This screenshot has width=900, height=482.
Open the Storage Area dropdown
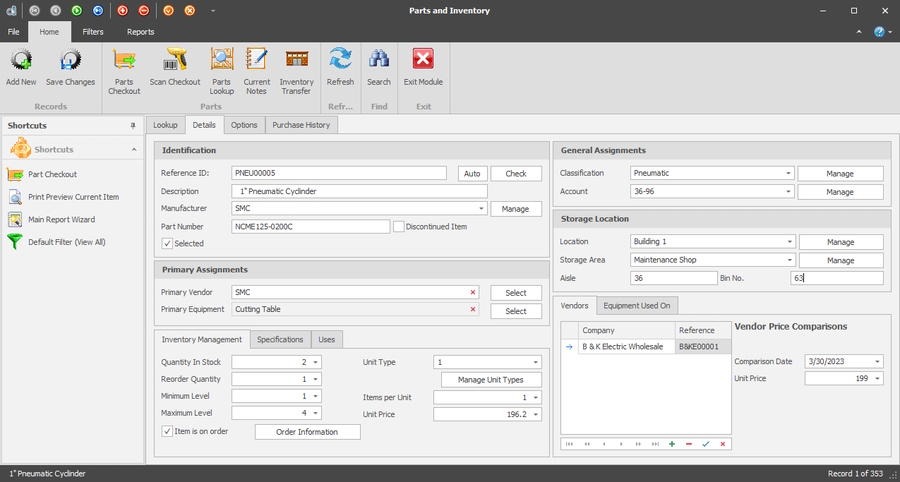tap(790, 260)
